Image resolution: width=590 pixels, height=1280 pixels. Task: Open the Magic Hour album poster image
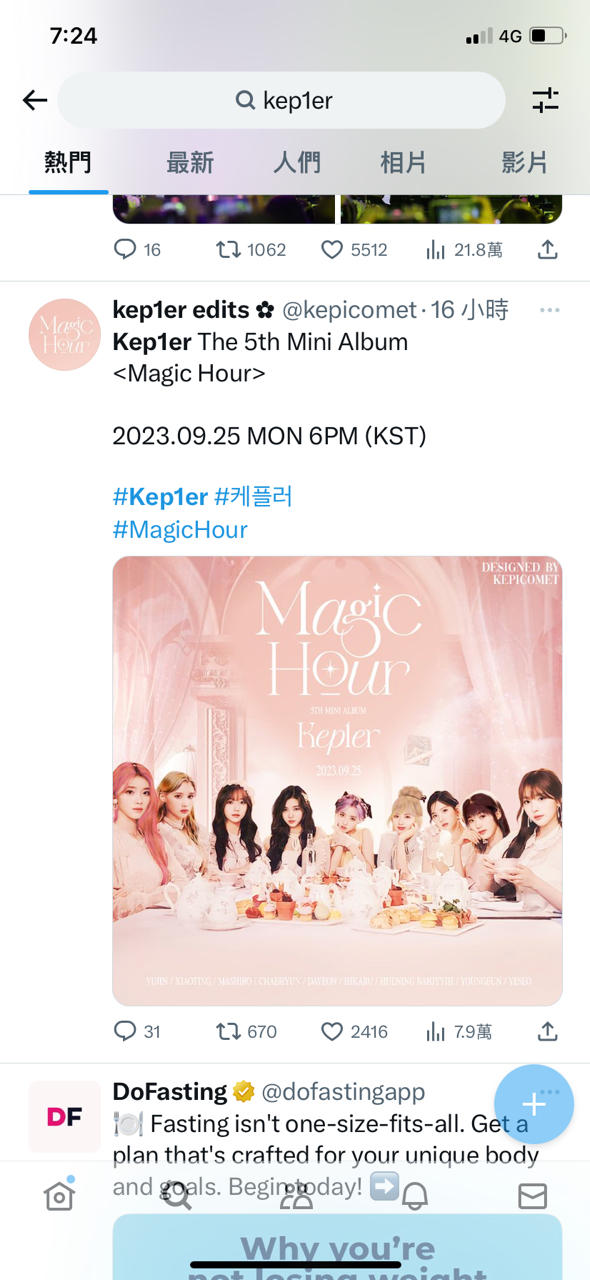(337, 780)
